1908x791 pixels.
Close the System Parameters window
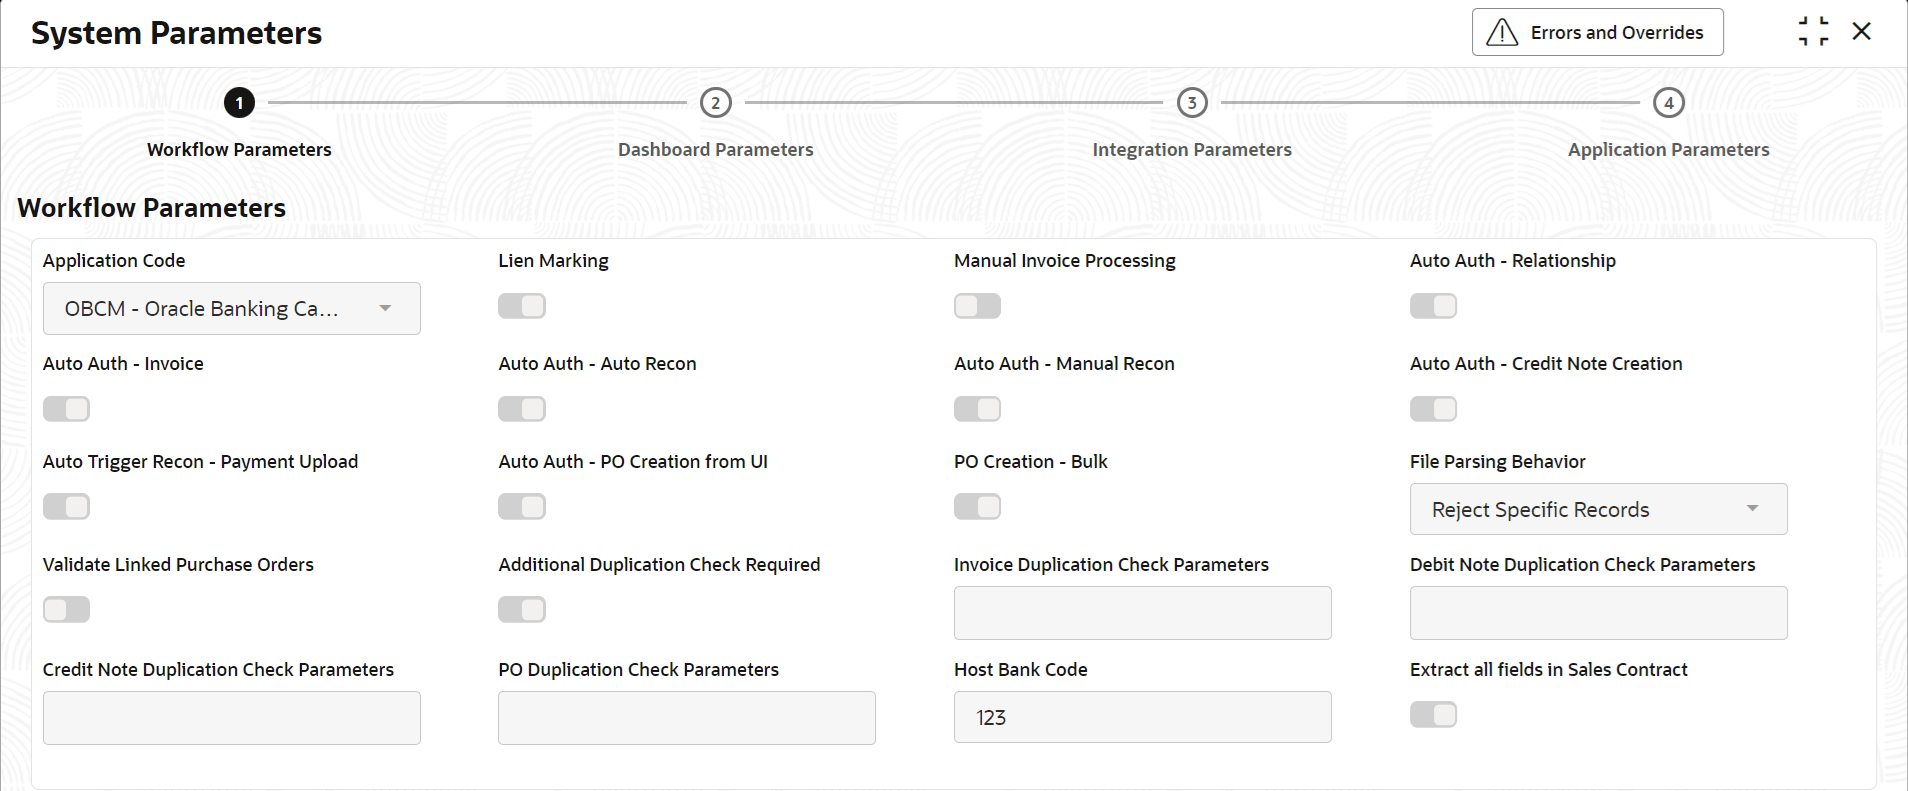tap(1862, 32)
